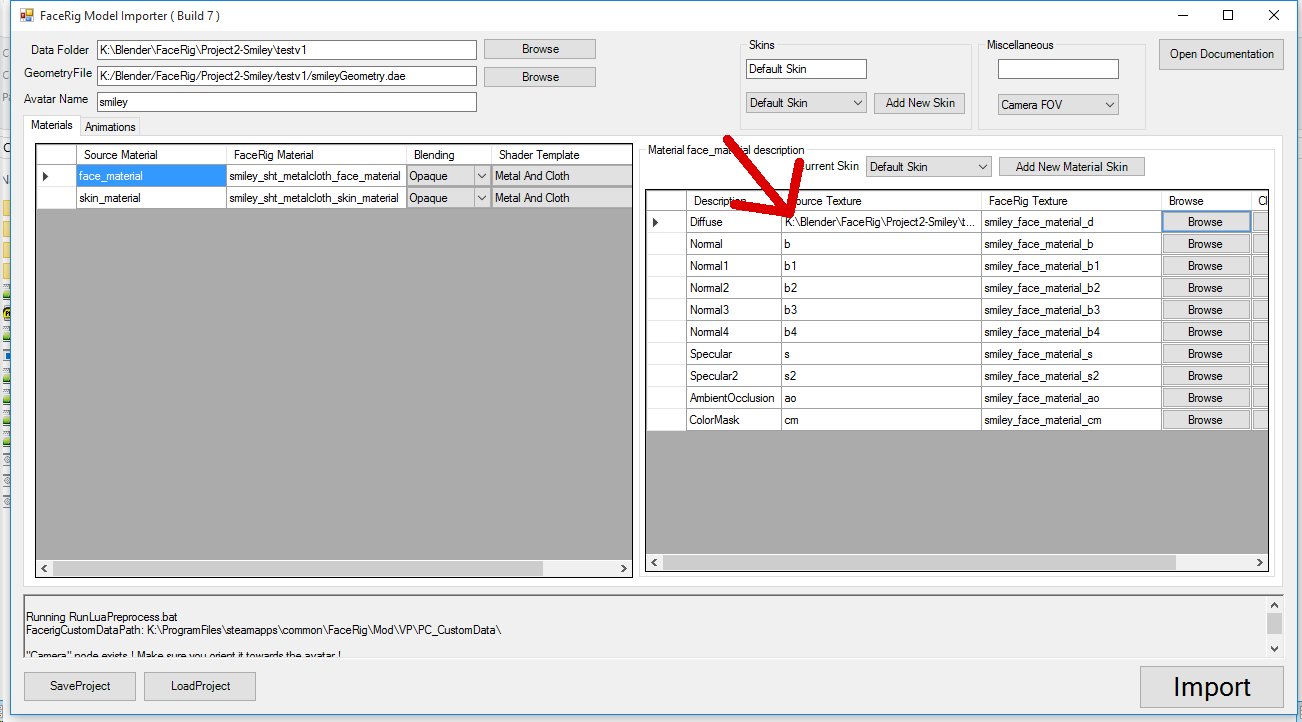Select the skin_material source material cell
1302x722 pixels.
click(152, 198)
